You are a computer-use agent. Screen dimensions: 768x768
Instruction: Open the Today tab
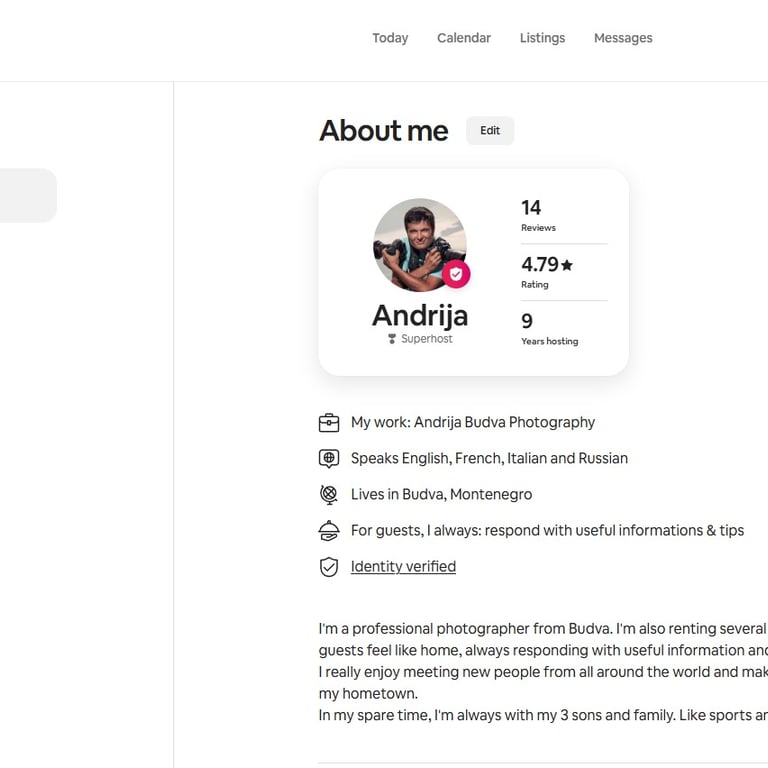[x=390, y=38]
